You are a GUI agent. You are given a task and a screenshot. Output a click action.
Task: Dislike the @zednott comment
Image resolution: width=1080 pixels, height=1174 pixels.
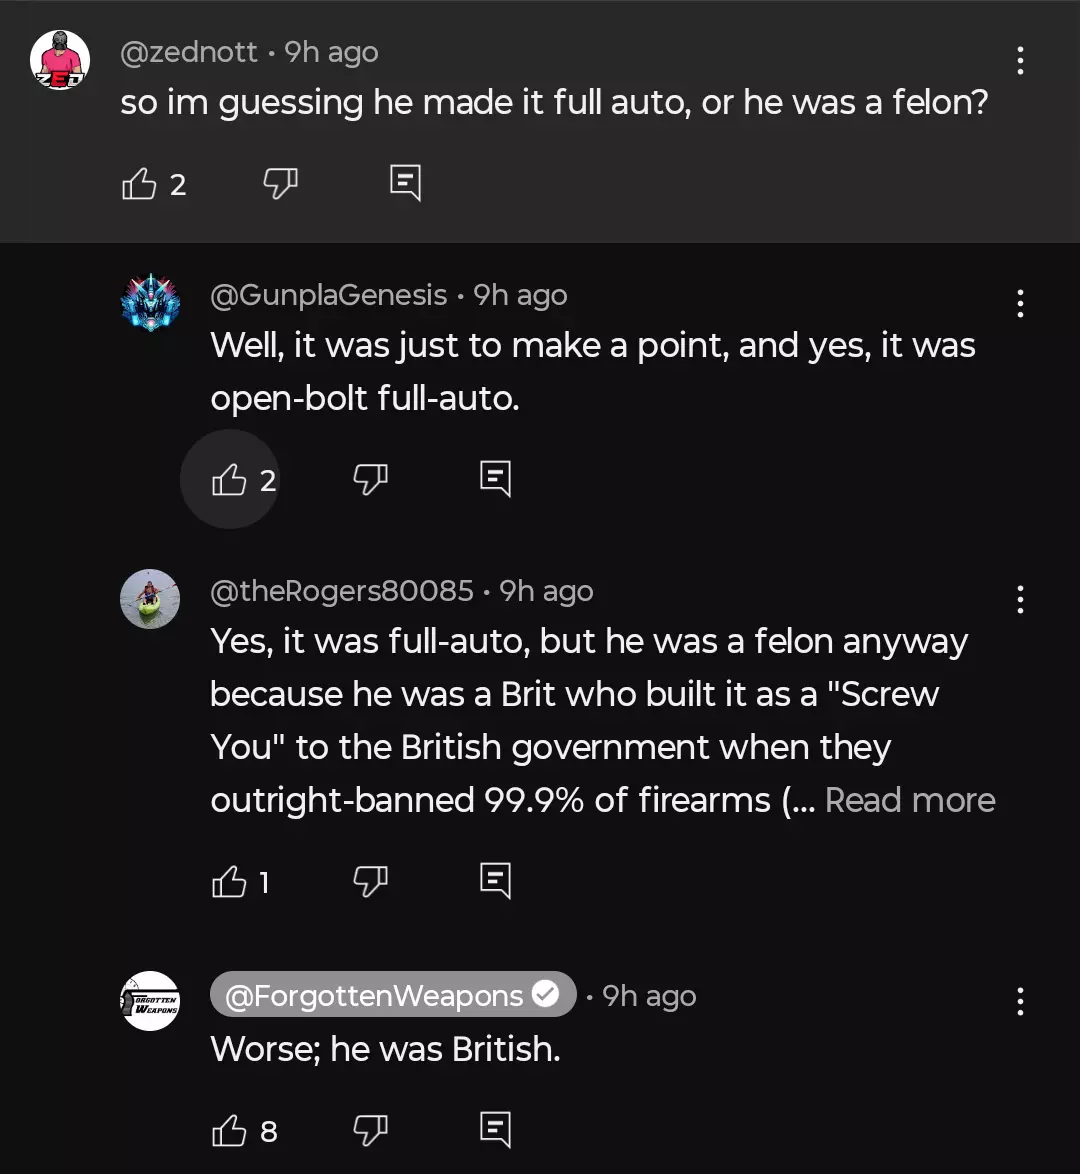(x=281, y=183)
